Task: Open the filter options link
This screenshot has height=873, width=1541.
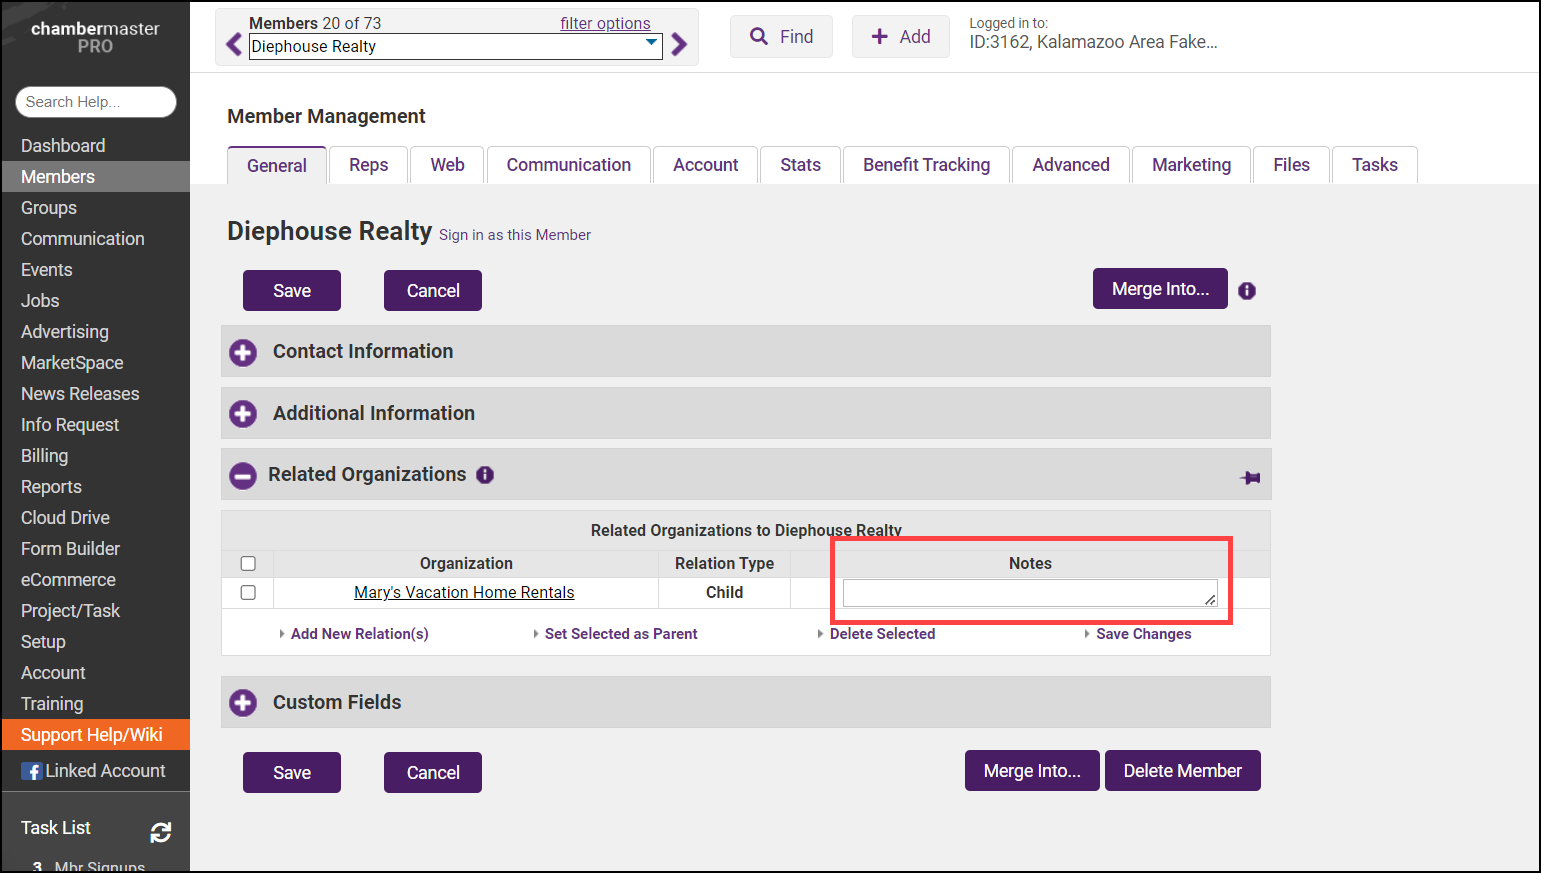Action: click(605, 23)
